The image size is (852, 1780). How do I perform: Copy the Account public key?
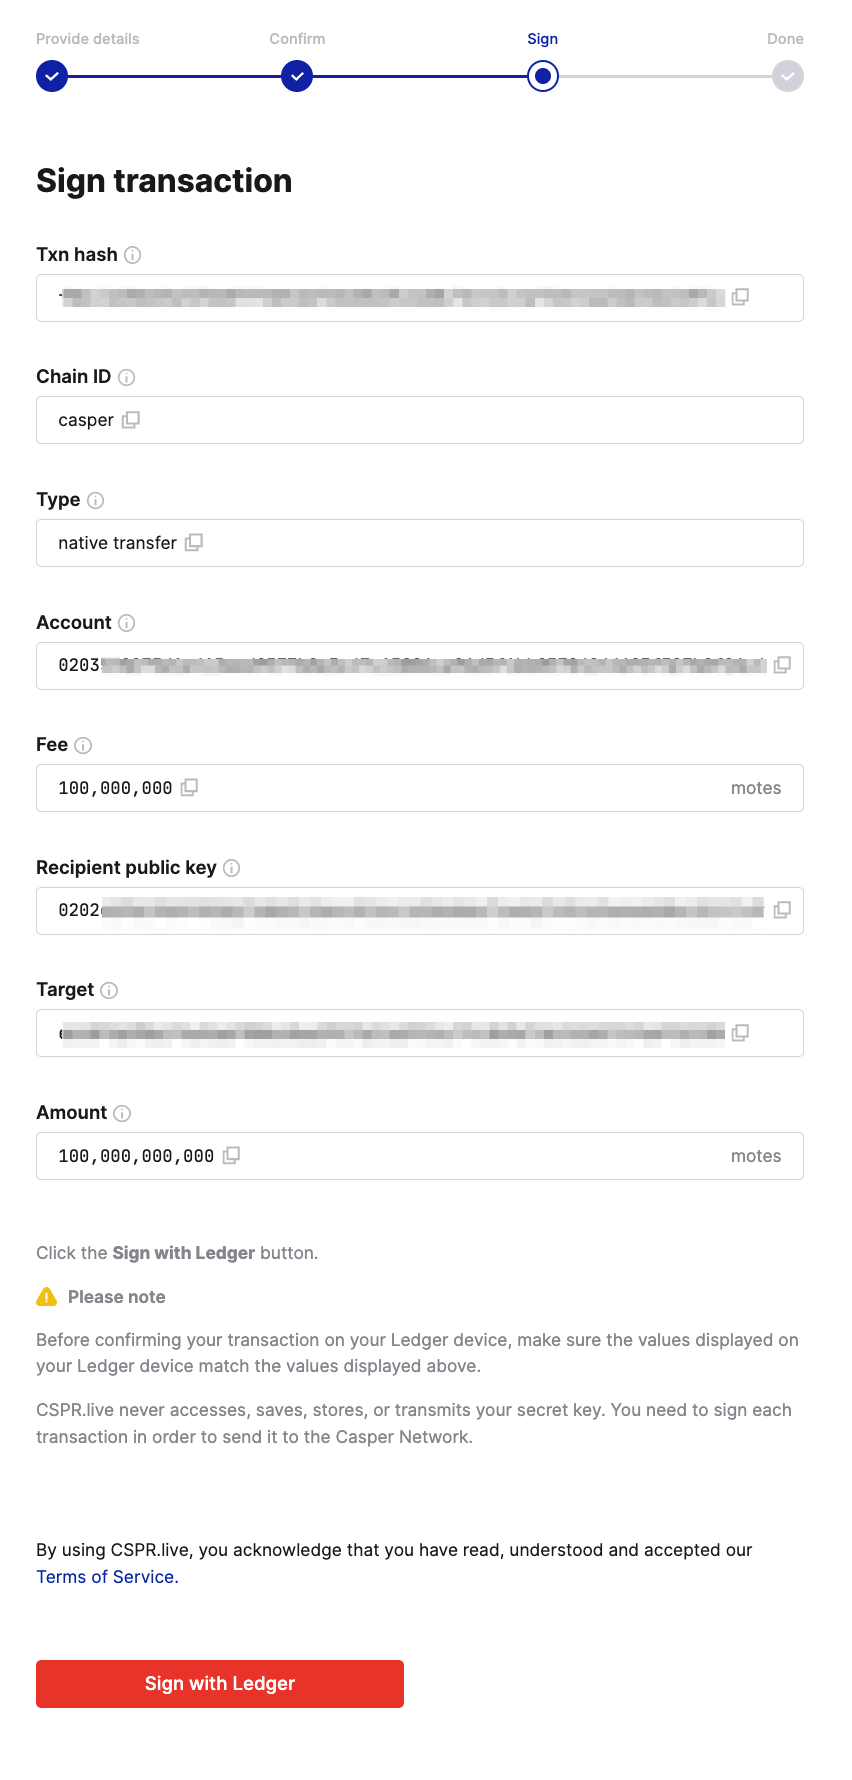click(x=782, y=665)
